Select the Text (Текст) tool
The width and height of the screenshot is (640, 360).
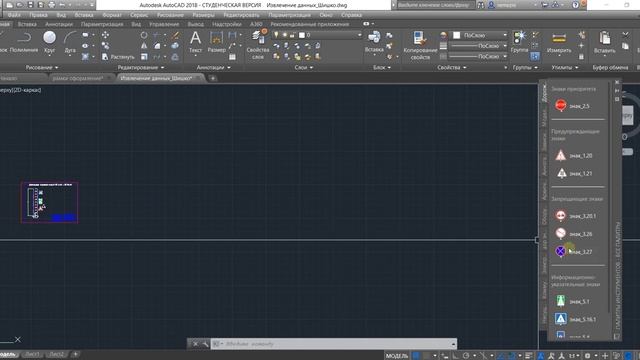(x=196, y=42)
